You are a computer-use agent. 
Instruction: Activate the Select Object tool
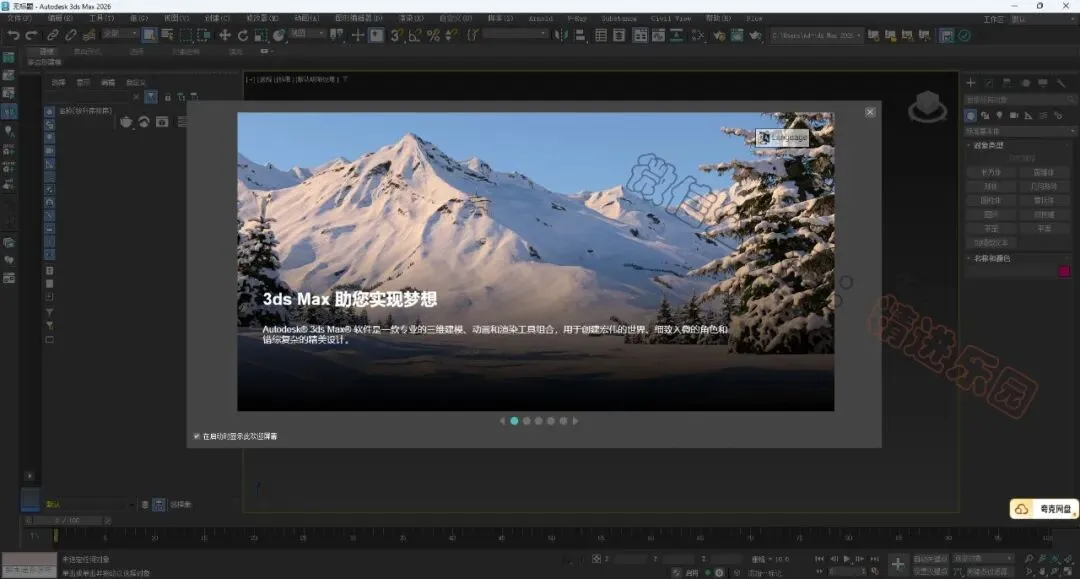(x=149, y=35)
